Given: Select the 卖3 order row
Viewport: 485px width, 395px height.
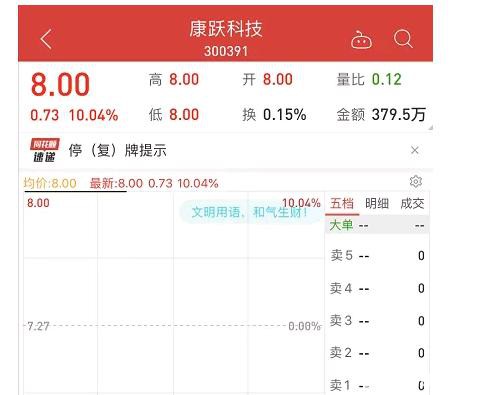Looking at the screenshot, I should point(377,321).
